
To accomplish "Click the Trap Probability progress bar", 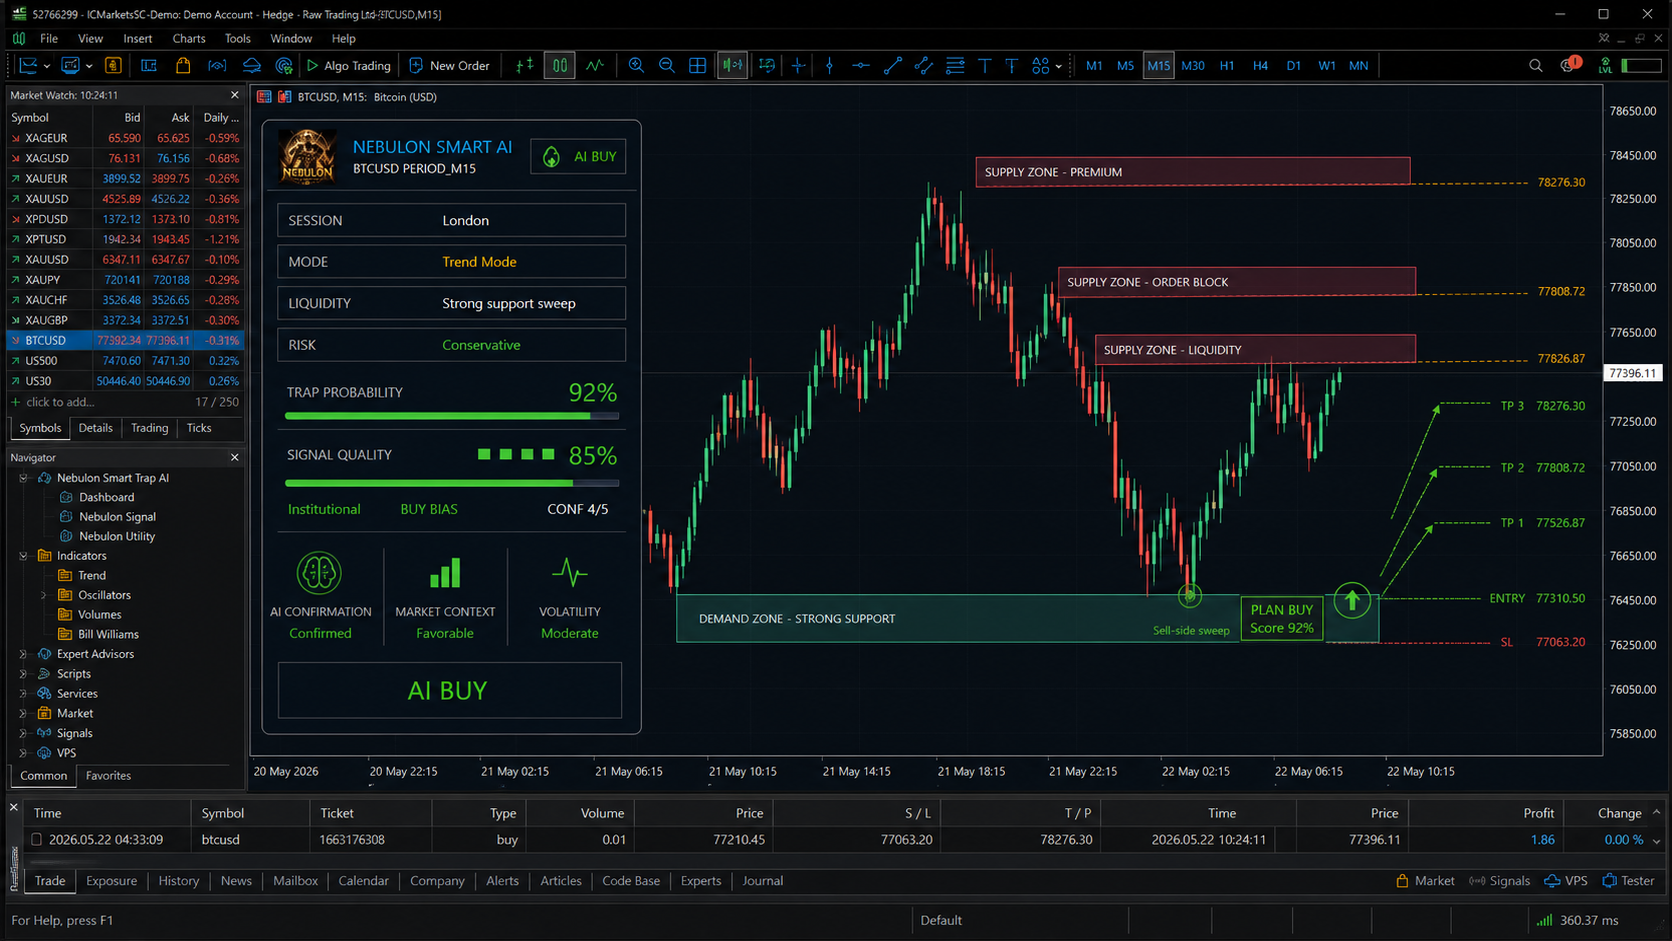I will click(x=452, y=416).
